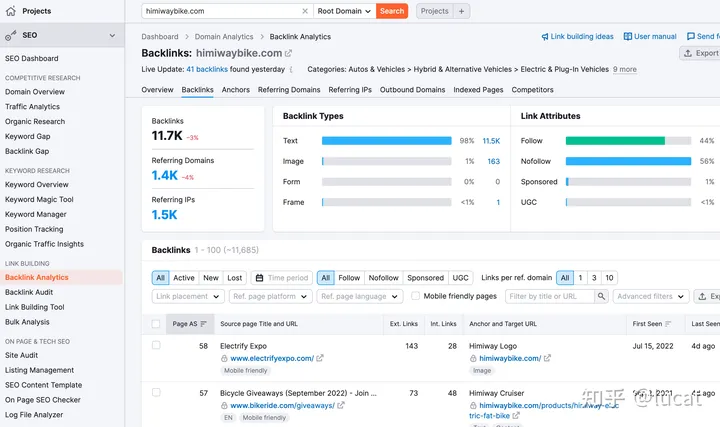The width and height of the screenshot is (720, 427).
Task: Open external link icon after www.electrifyexpo.com/
Action: coord(320,358)
